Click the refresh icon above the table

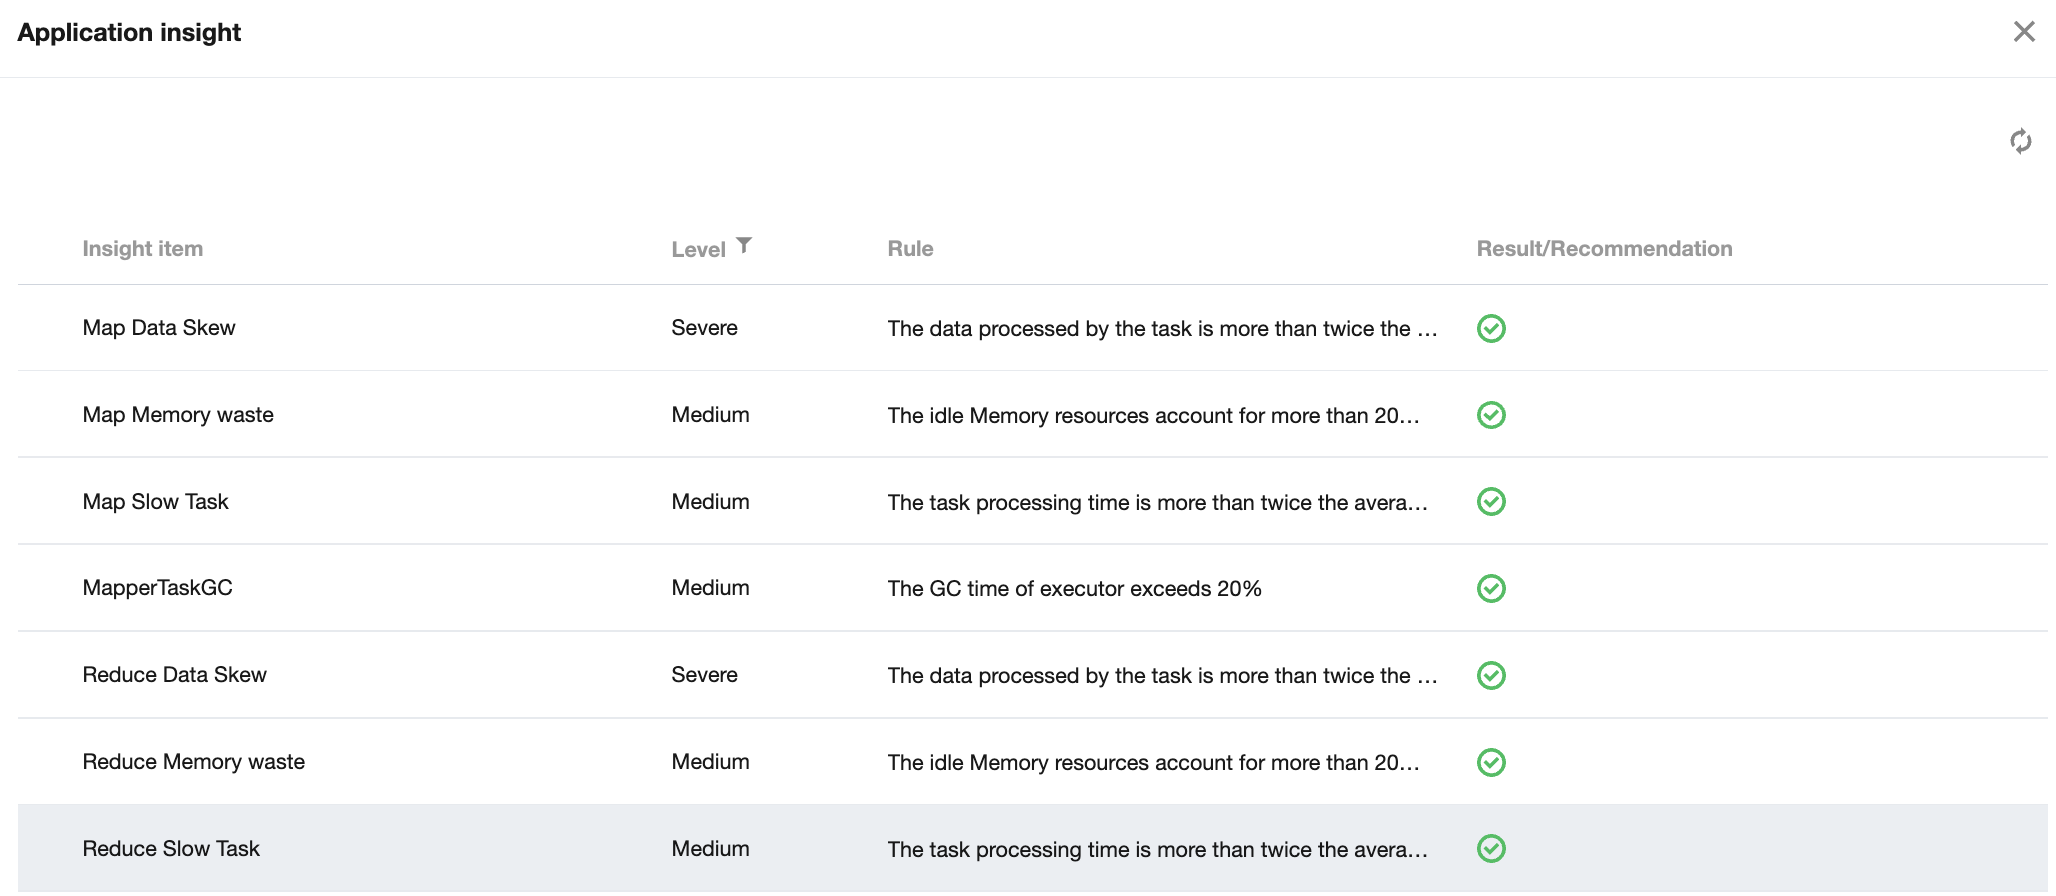click(x=2020, y=141)
